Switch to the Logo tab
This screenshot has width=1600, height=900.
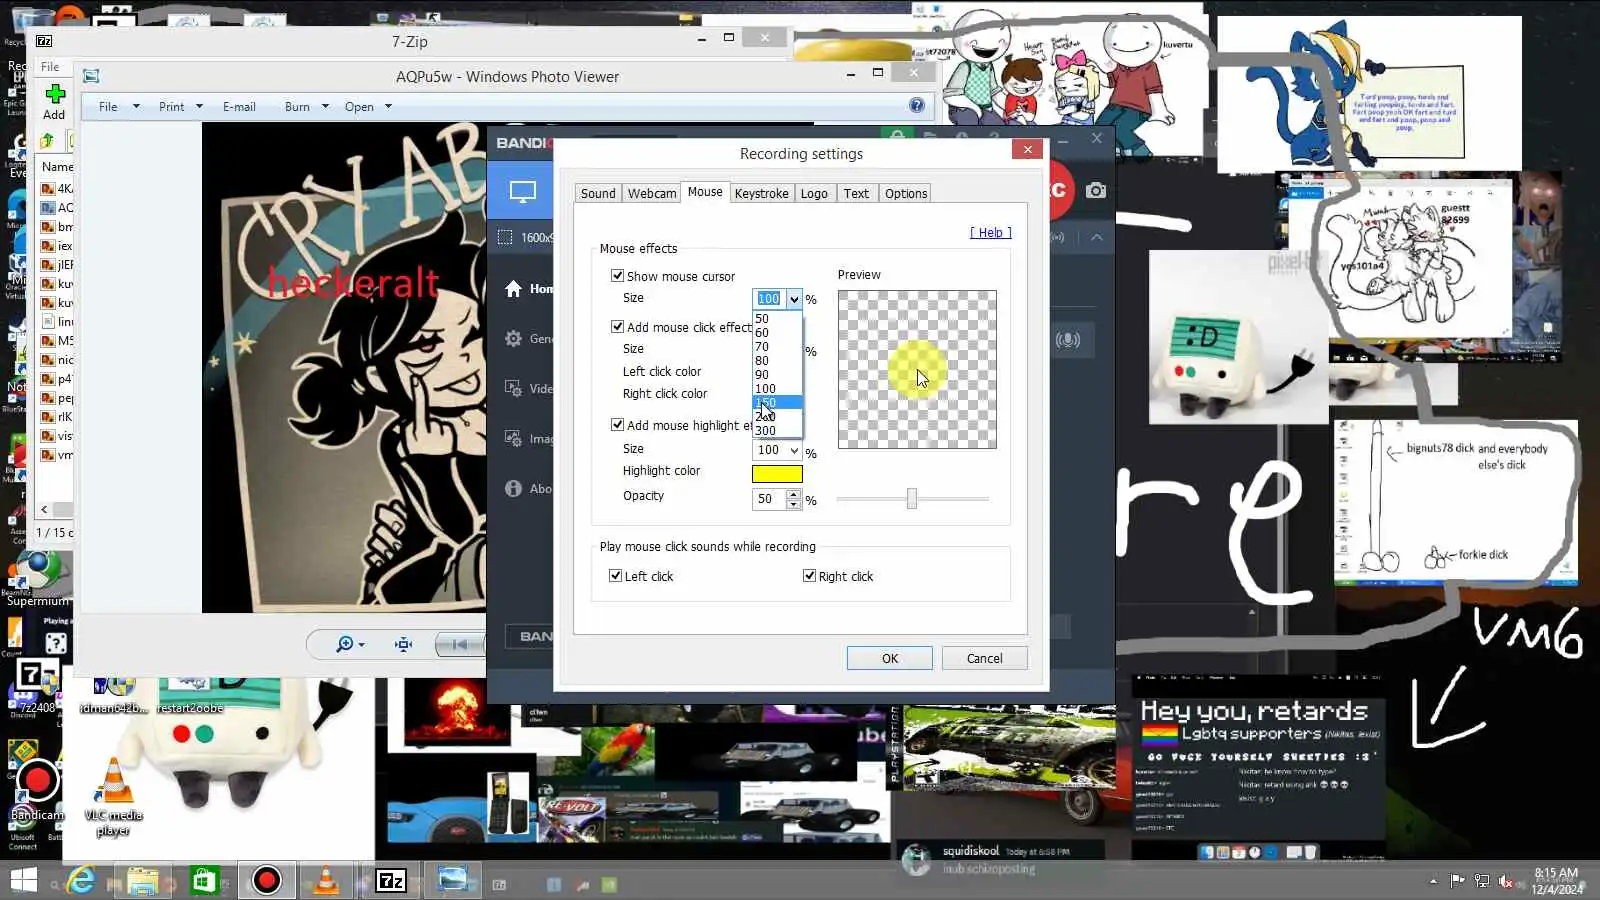(814, 194)
